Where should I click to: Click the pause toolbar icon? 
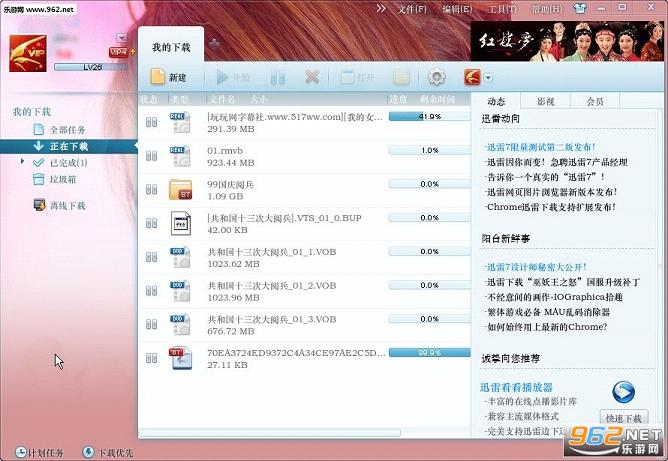pos(278,78)
